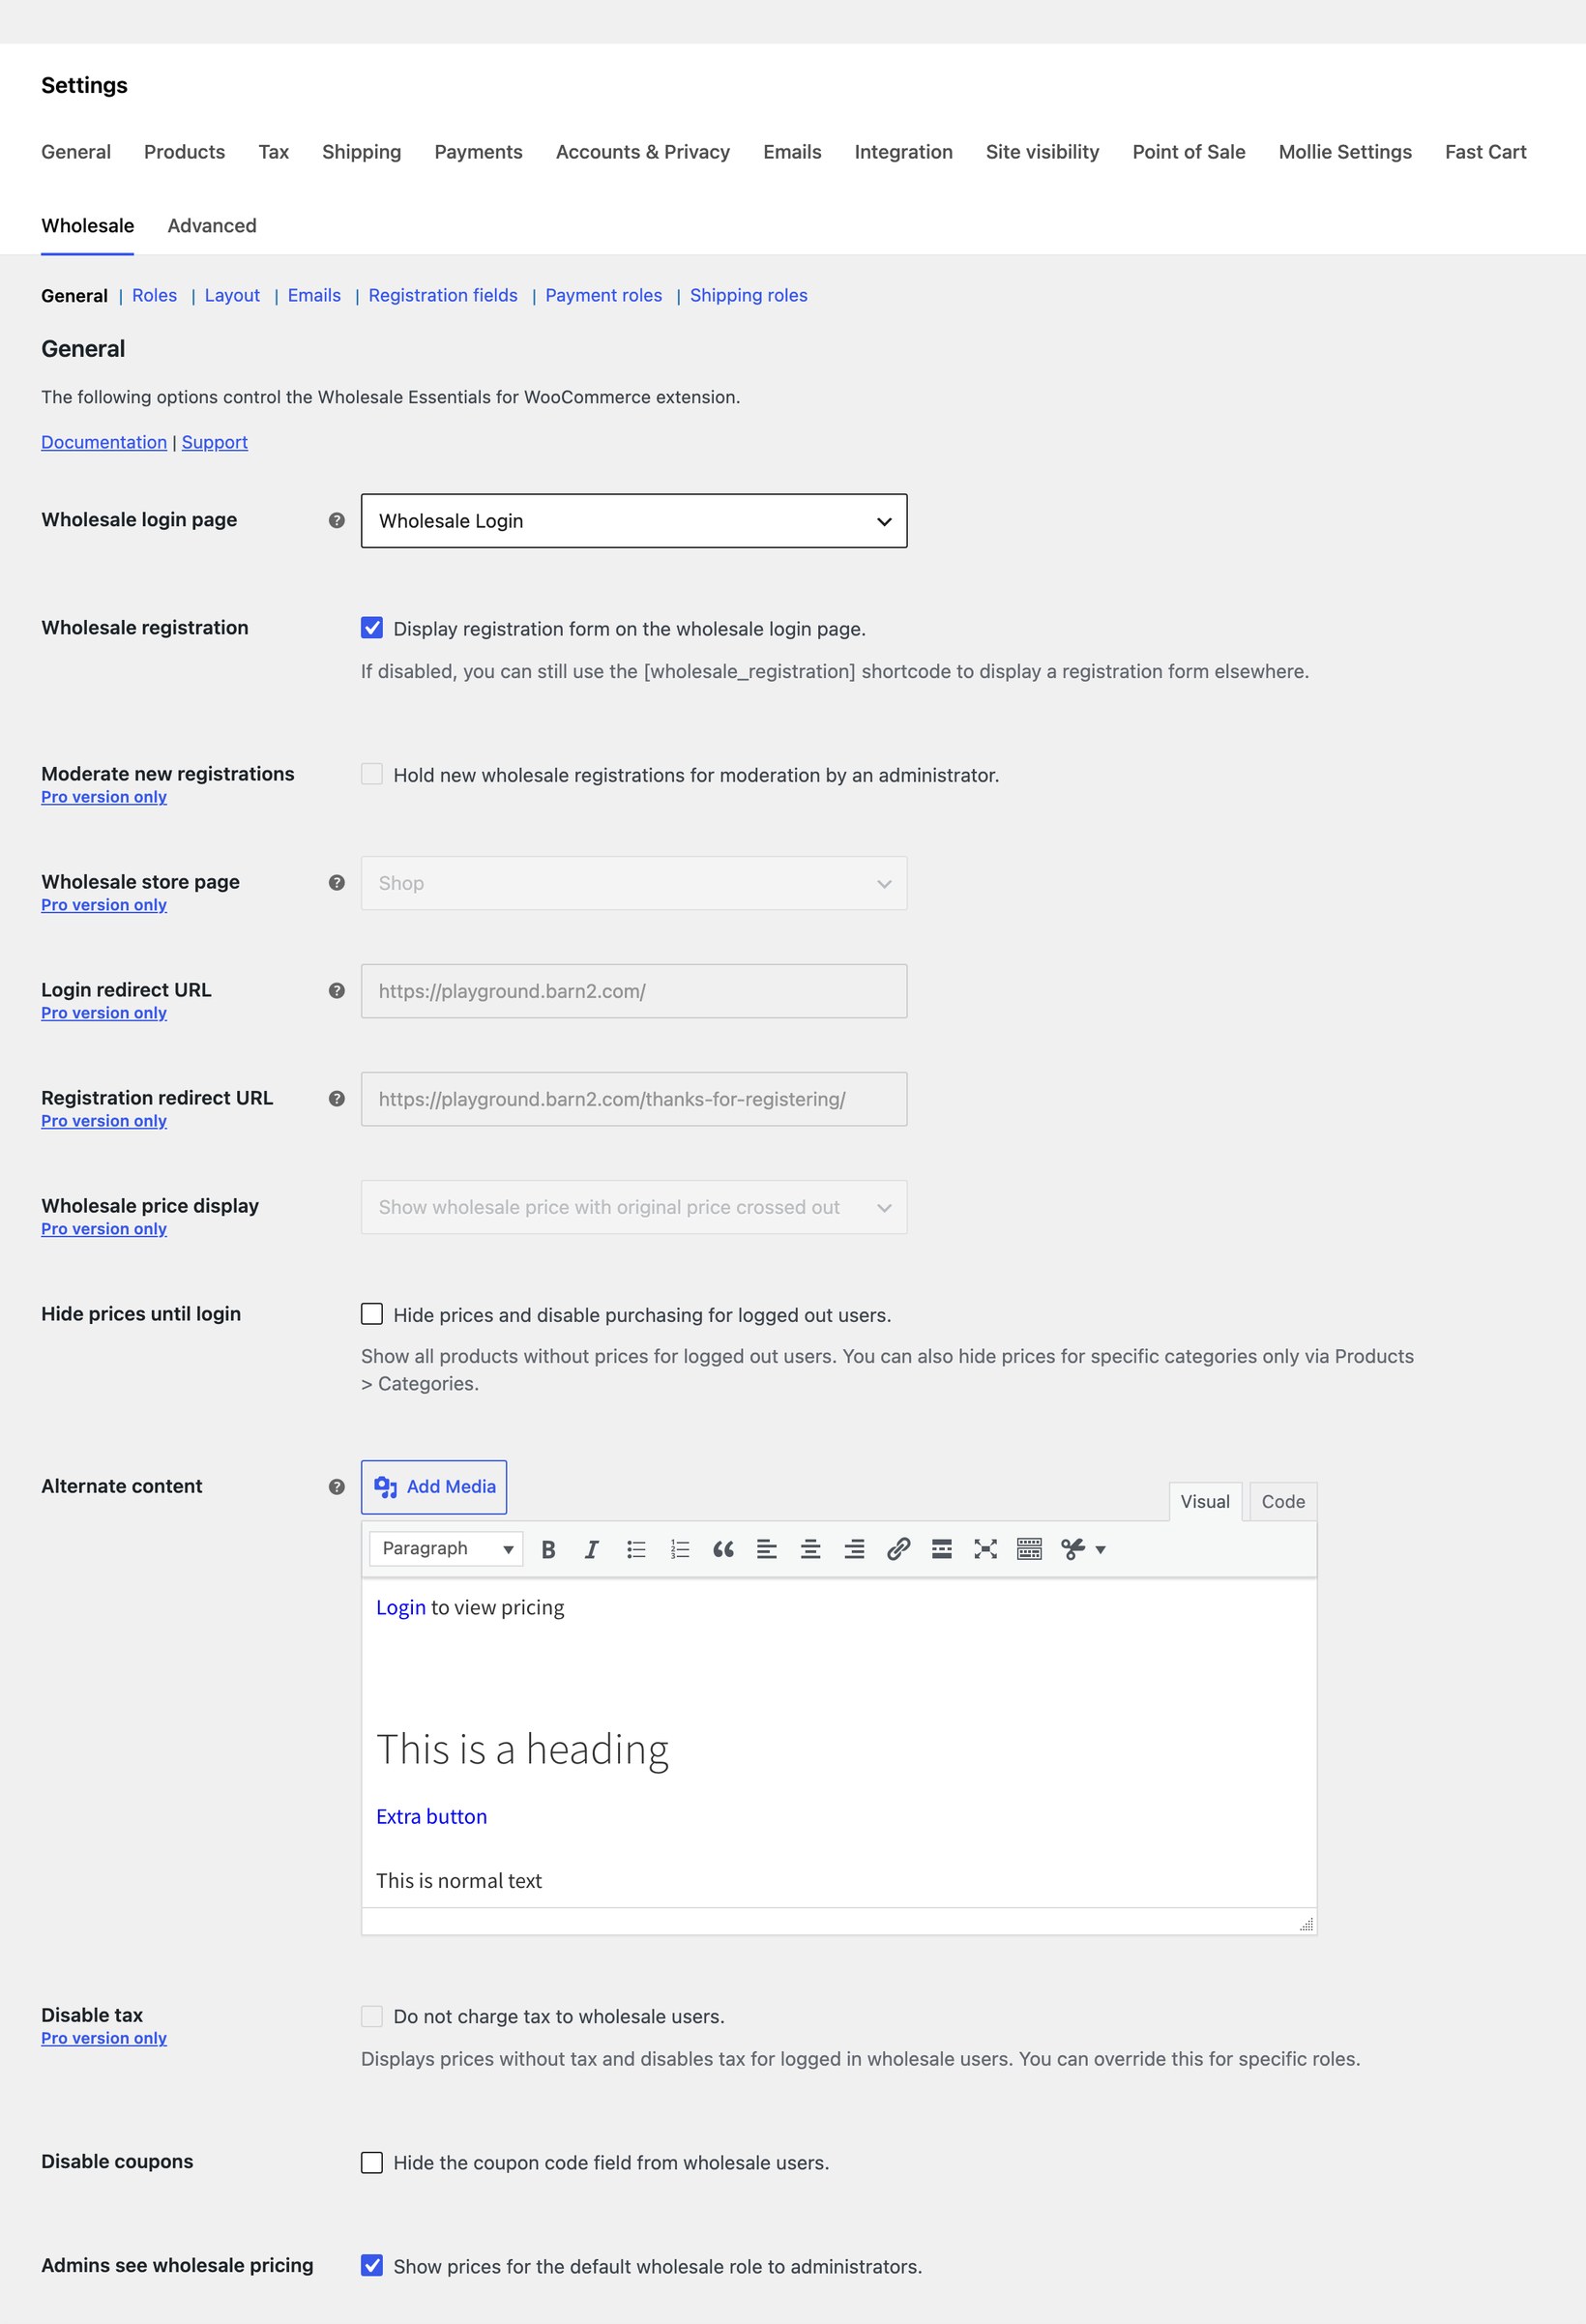Open the Site visibility tab
The height and width of the screenshot is (2324, 1586).
1042,152
